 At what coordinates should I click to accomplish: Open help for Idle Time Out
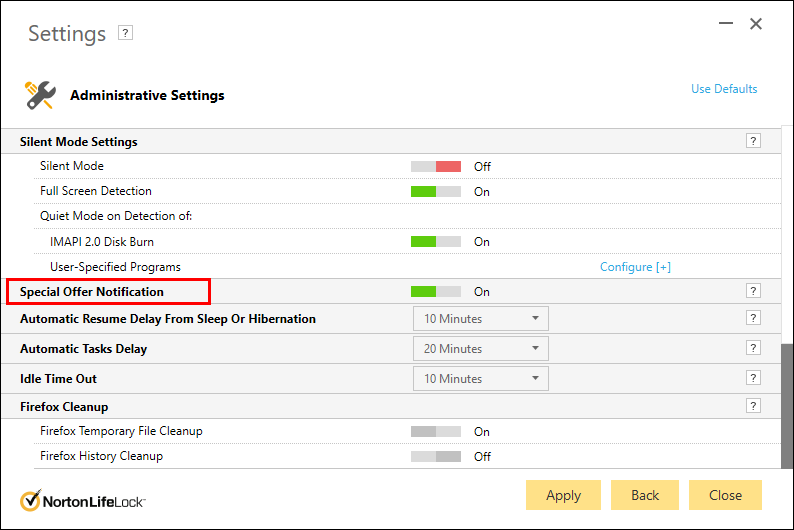[753, 378]
